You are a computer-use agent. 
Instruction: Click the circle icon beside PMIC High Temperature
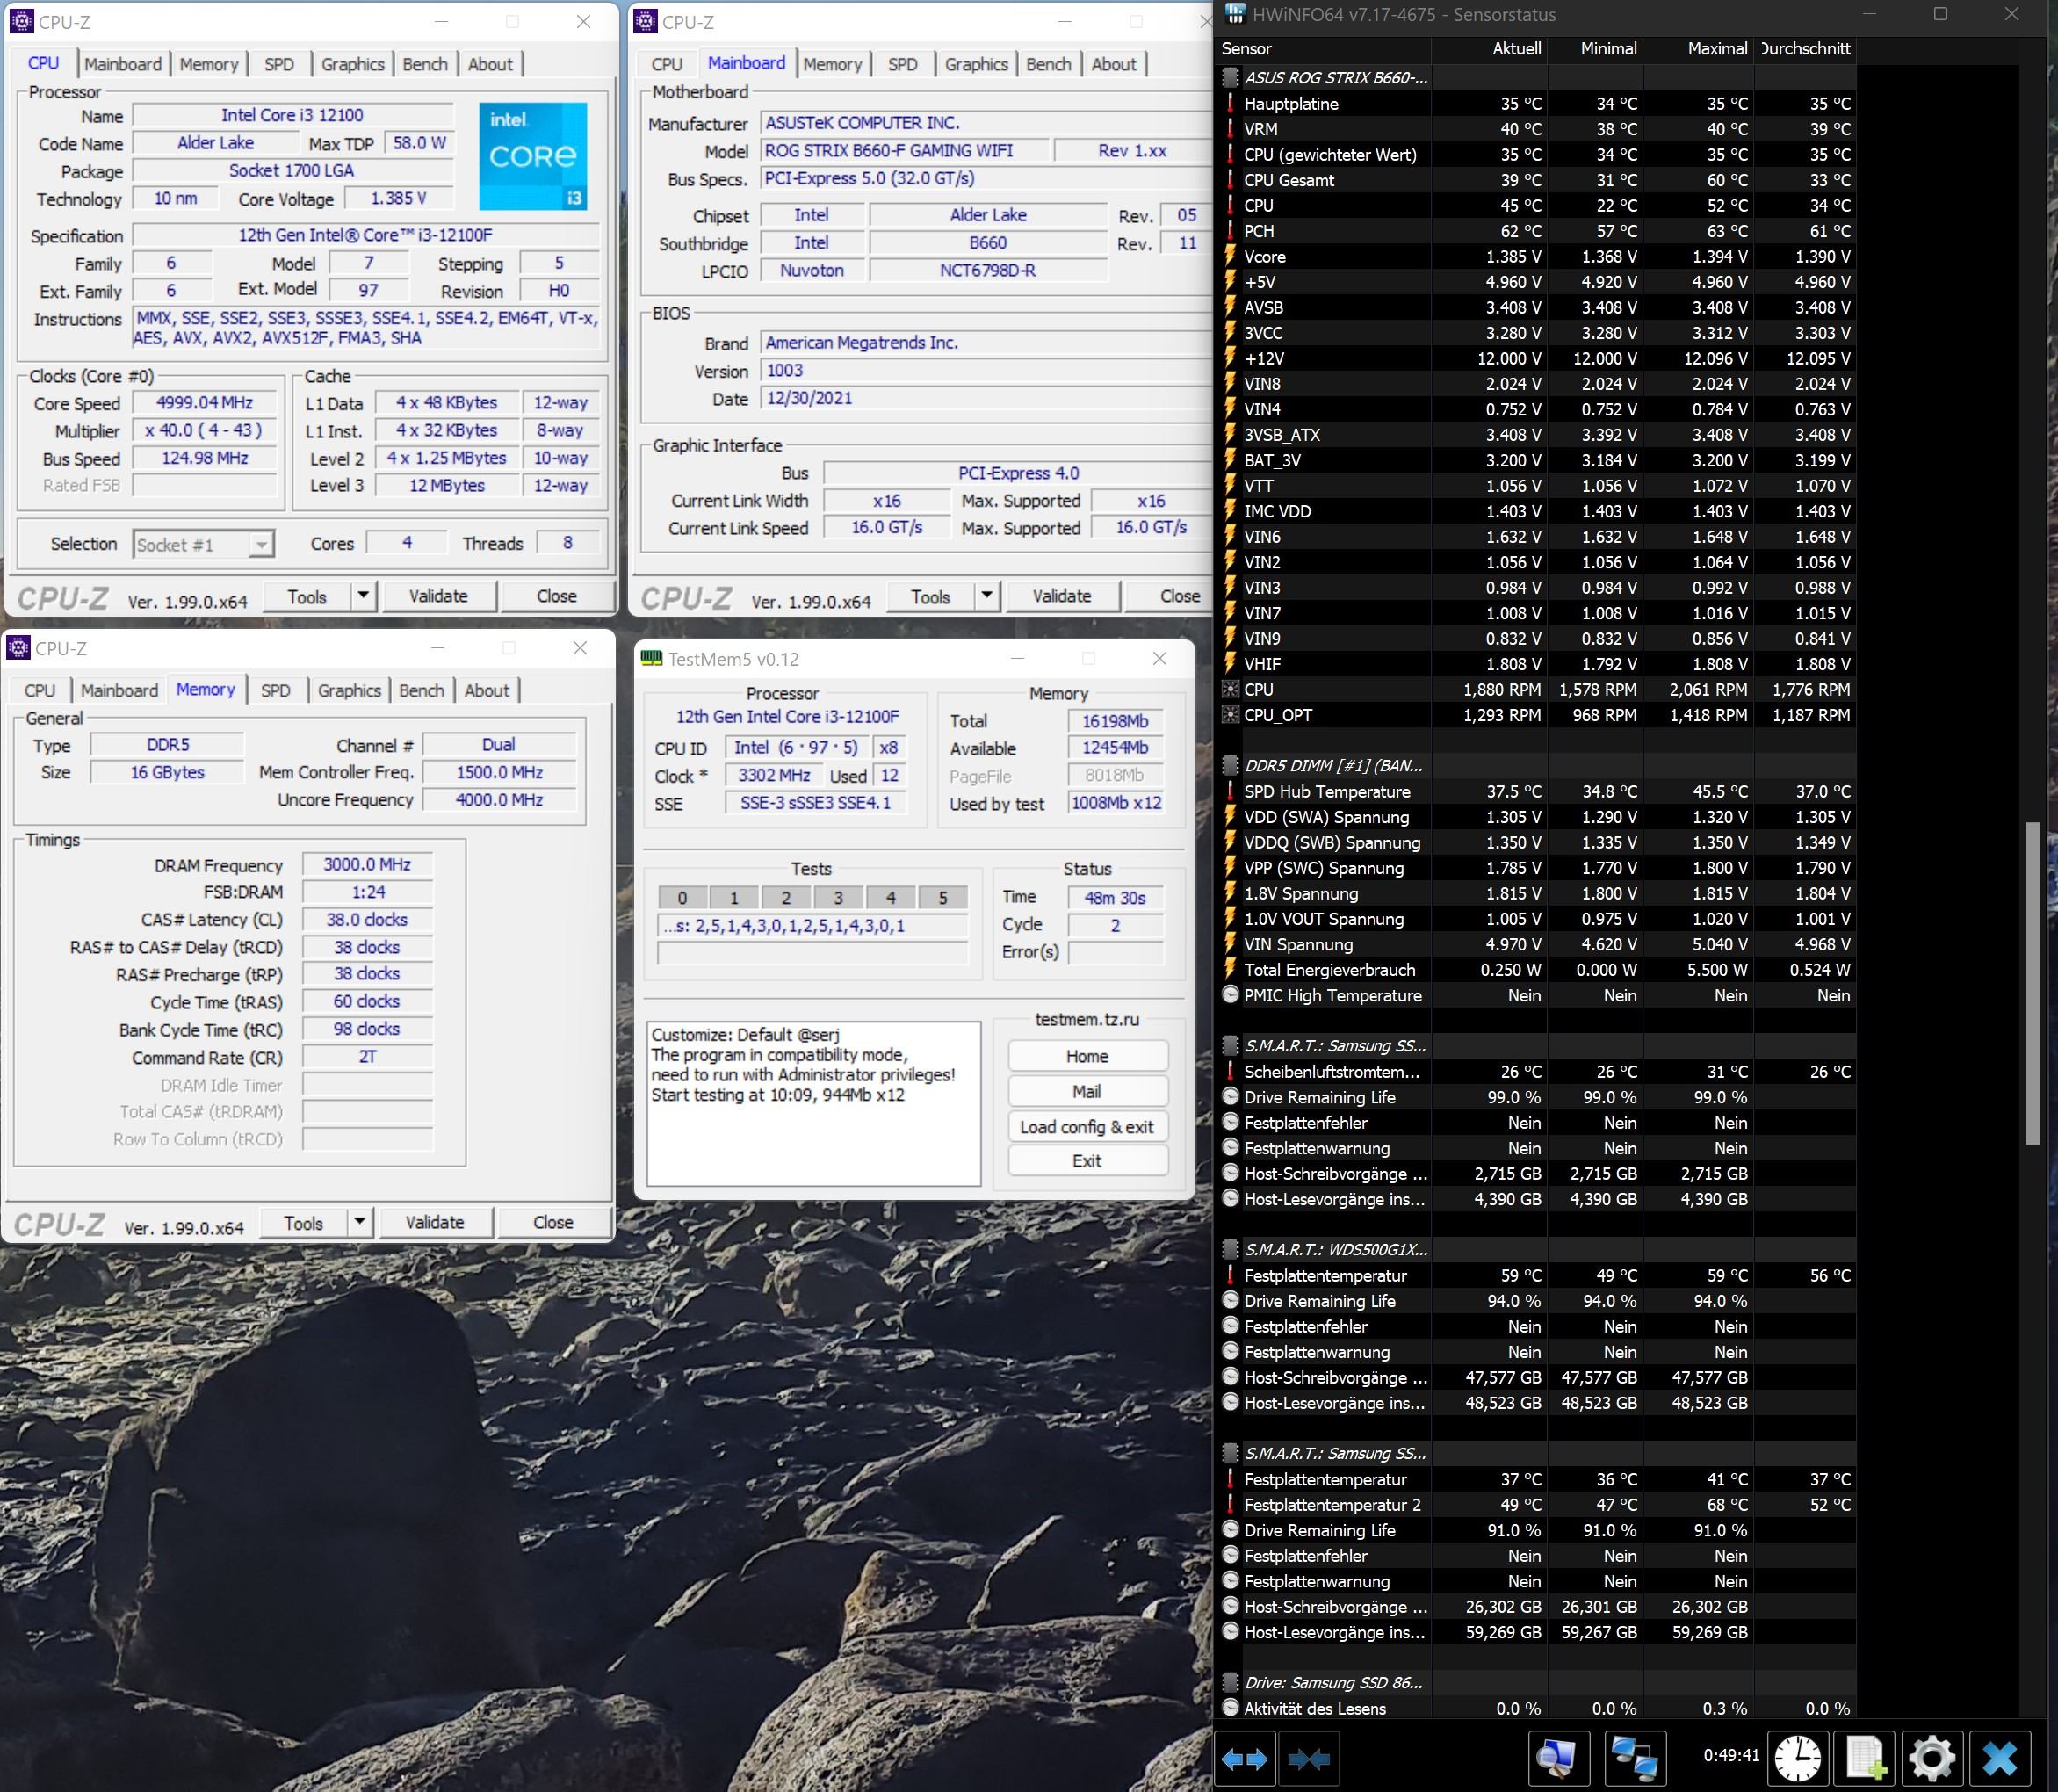click(1230, 995)
